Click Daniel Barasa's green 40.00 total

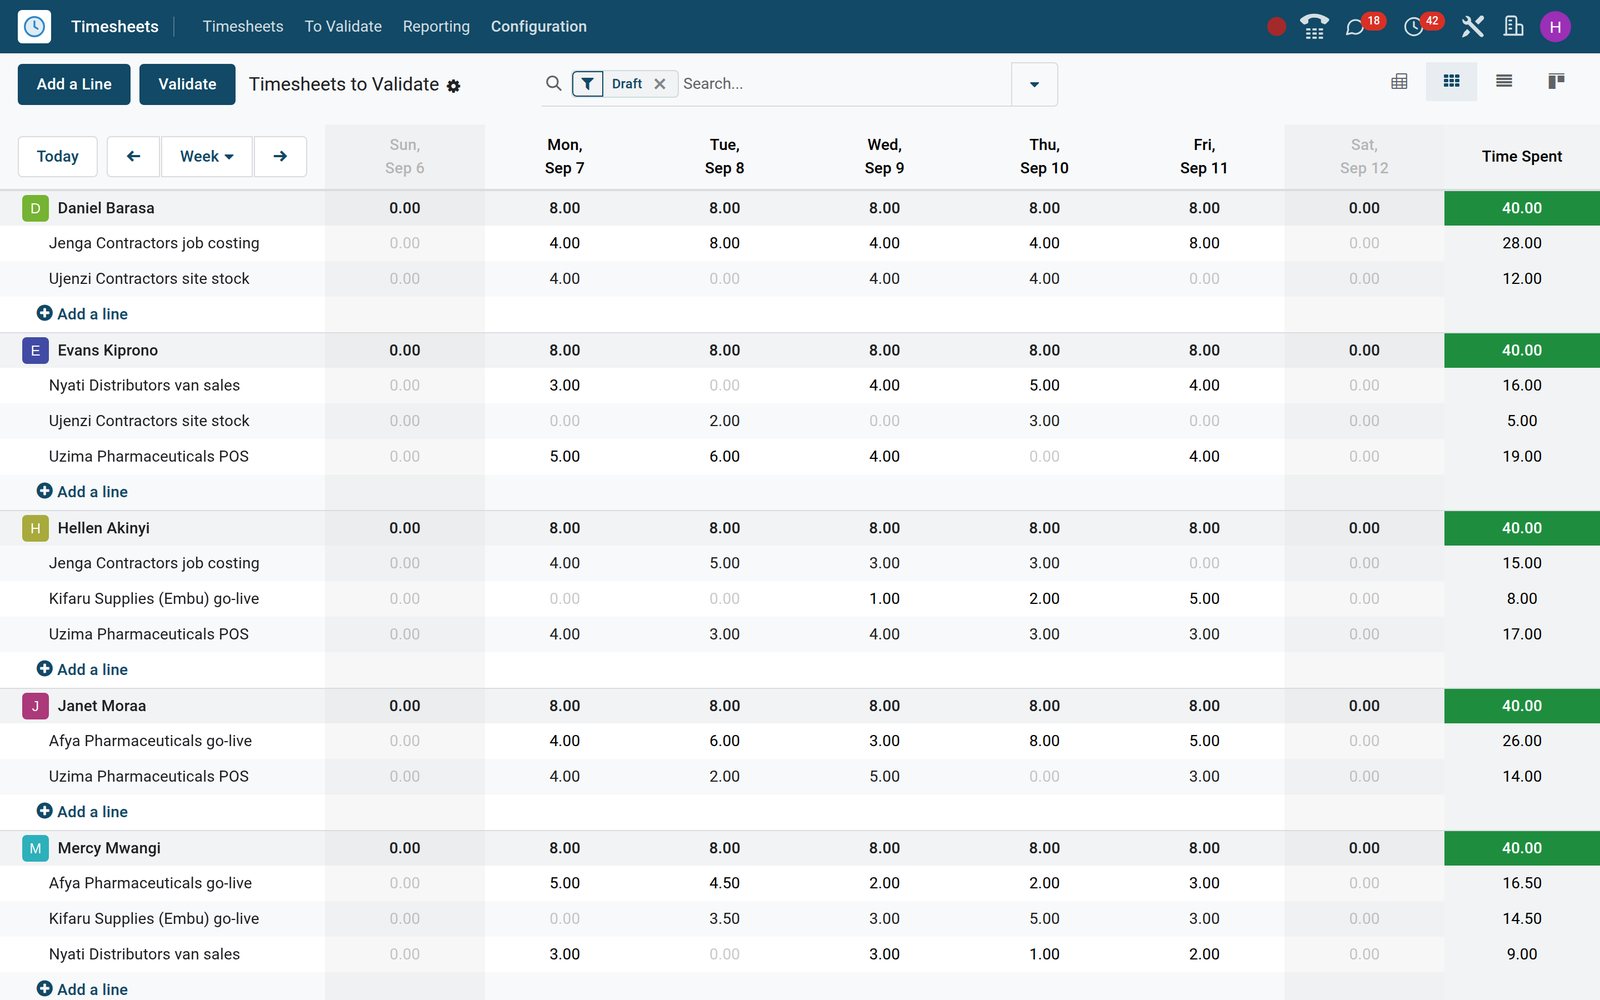click(x=1522, y=208)
